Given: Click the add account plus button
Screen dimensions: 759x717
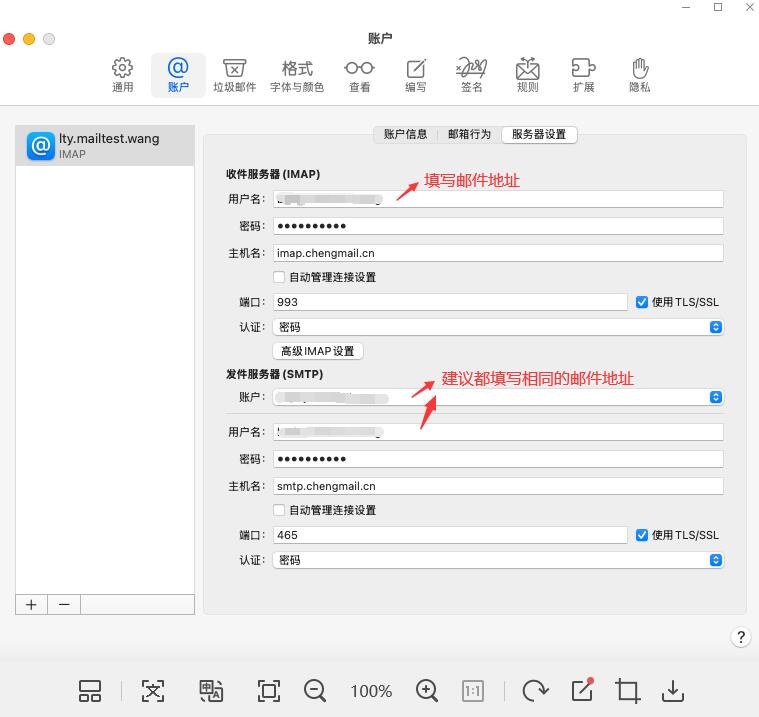Looking at the screenshot, I should coord(31,605).
